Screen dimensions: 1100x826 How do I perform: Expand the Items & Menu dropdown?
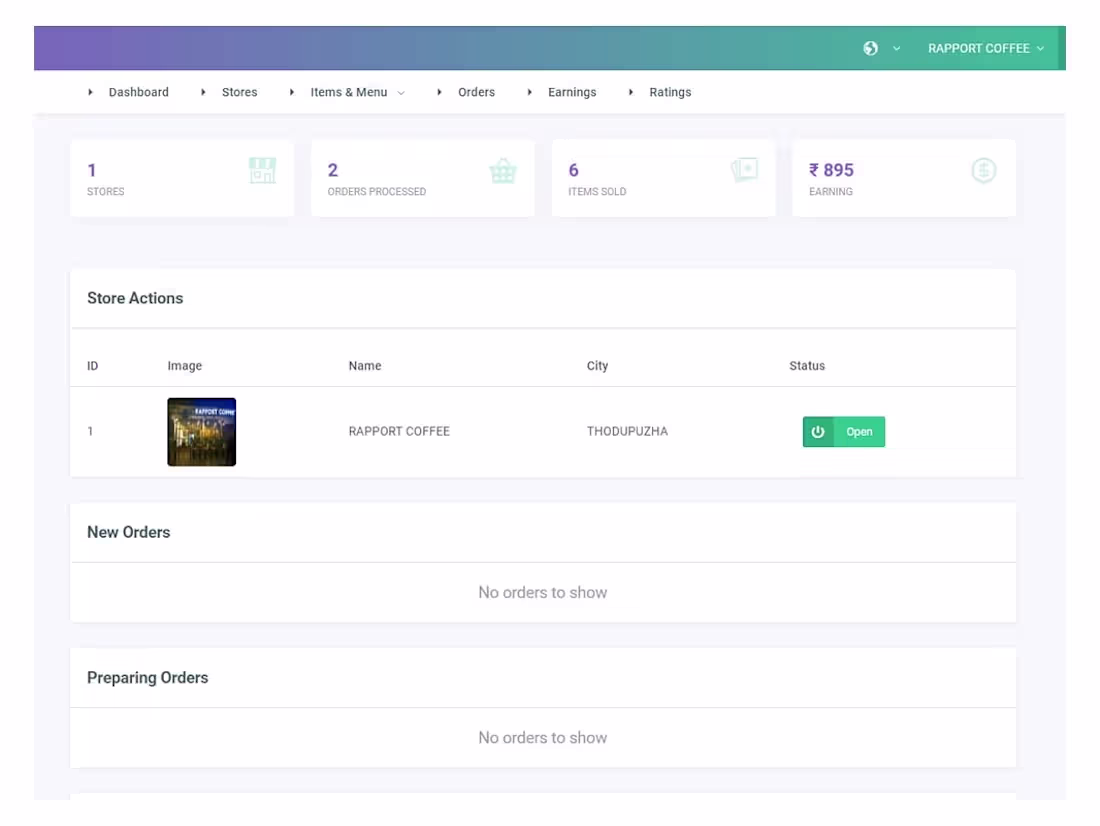[357, 92]
